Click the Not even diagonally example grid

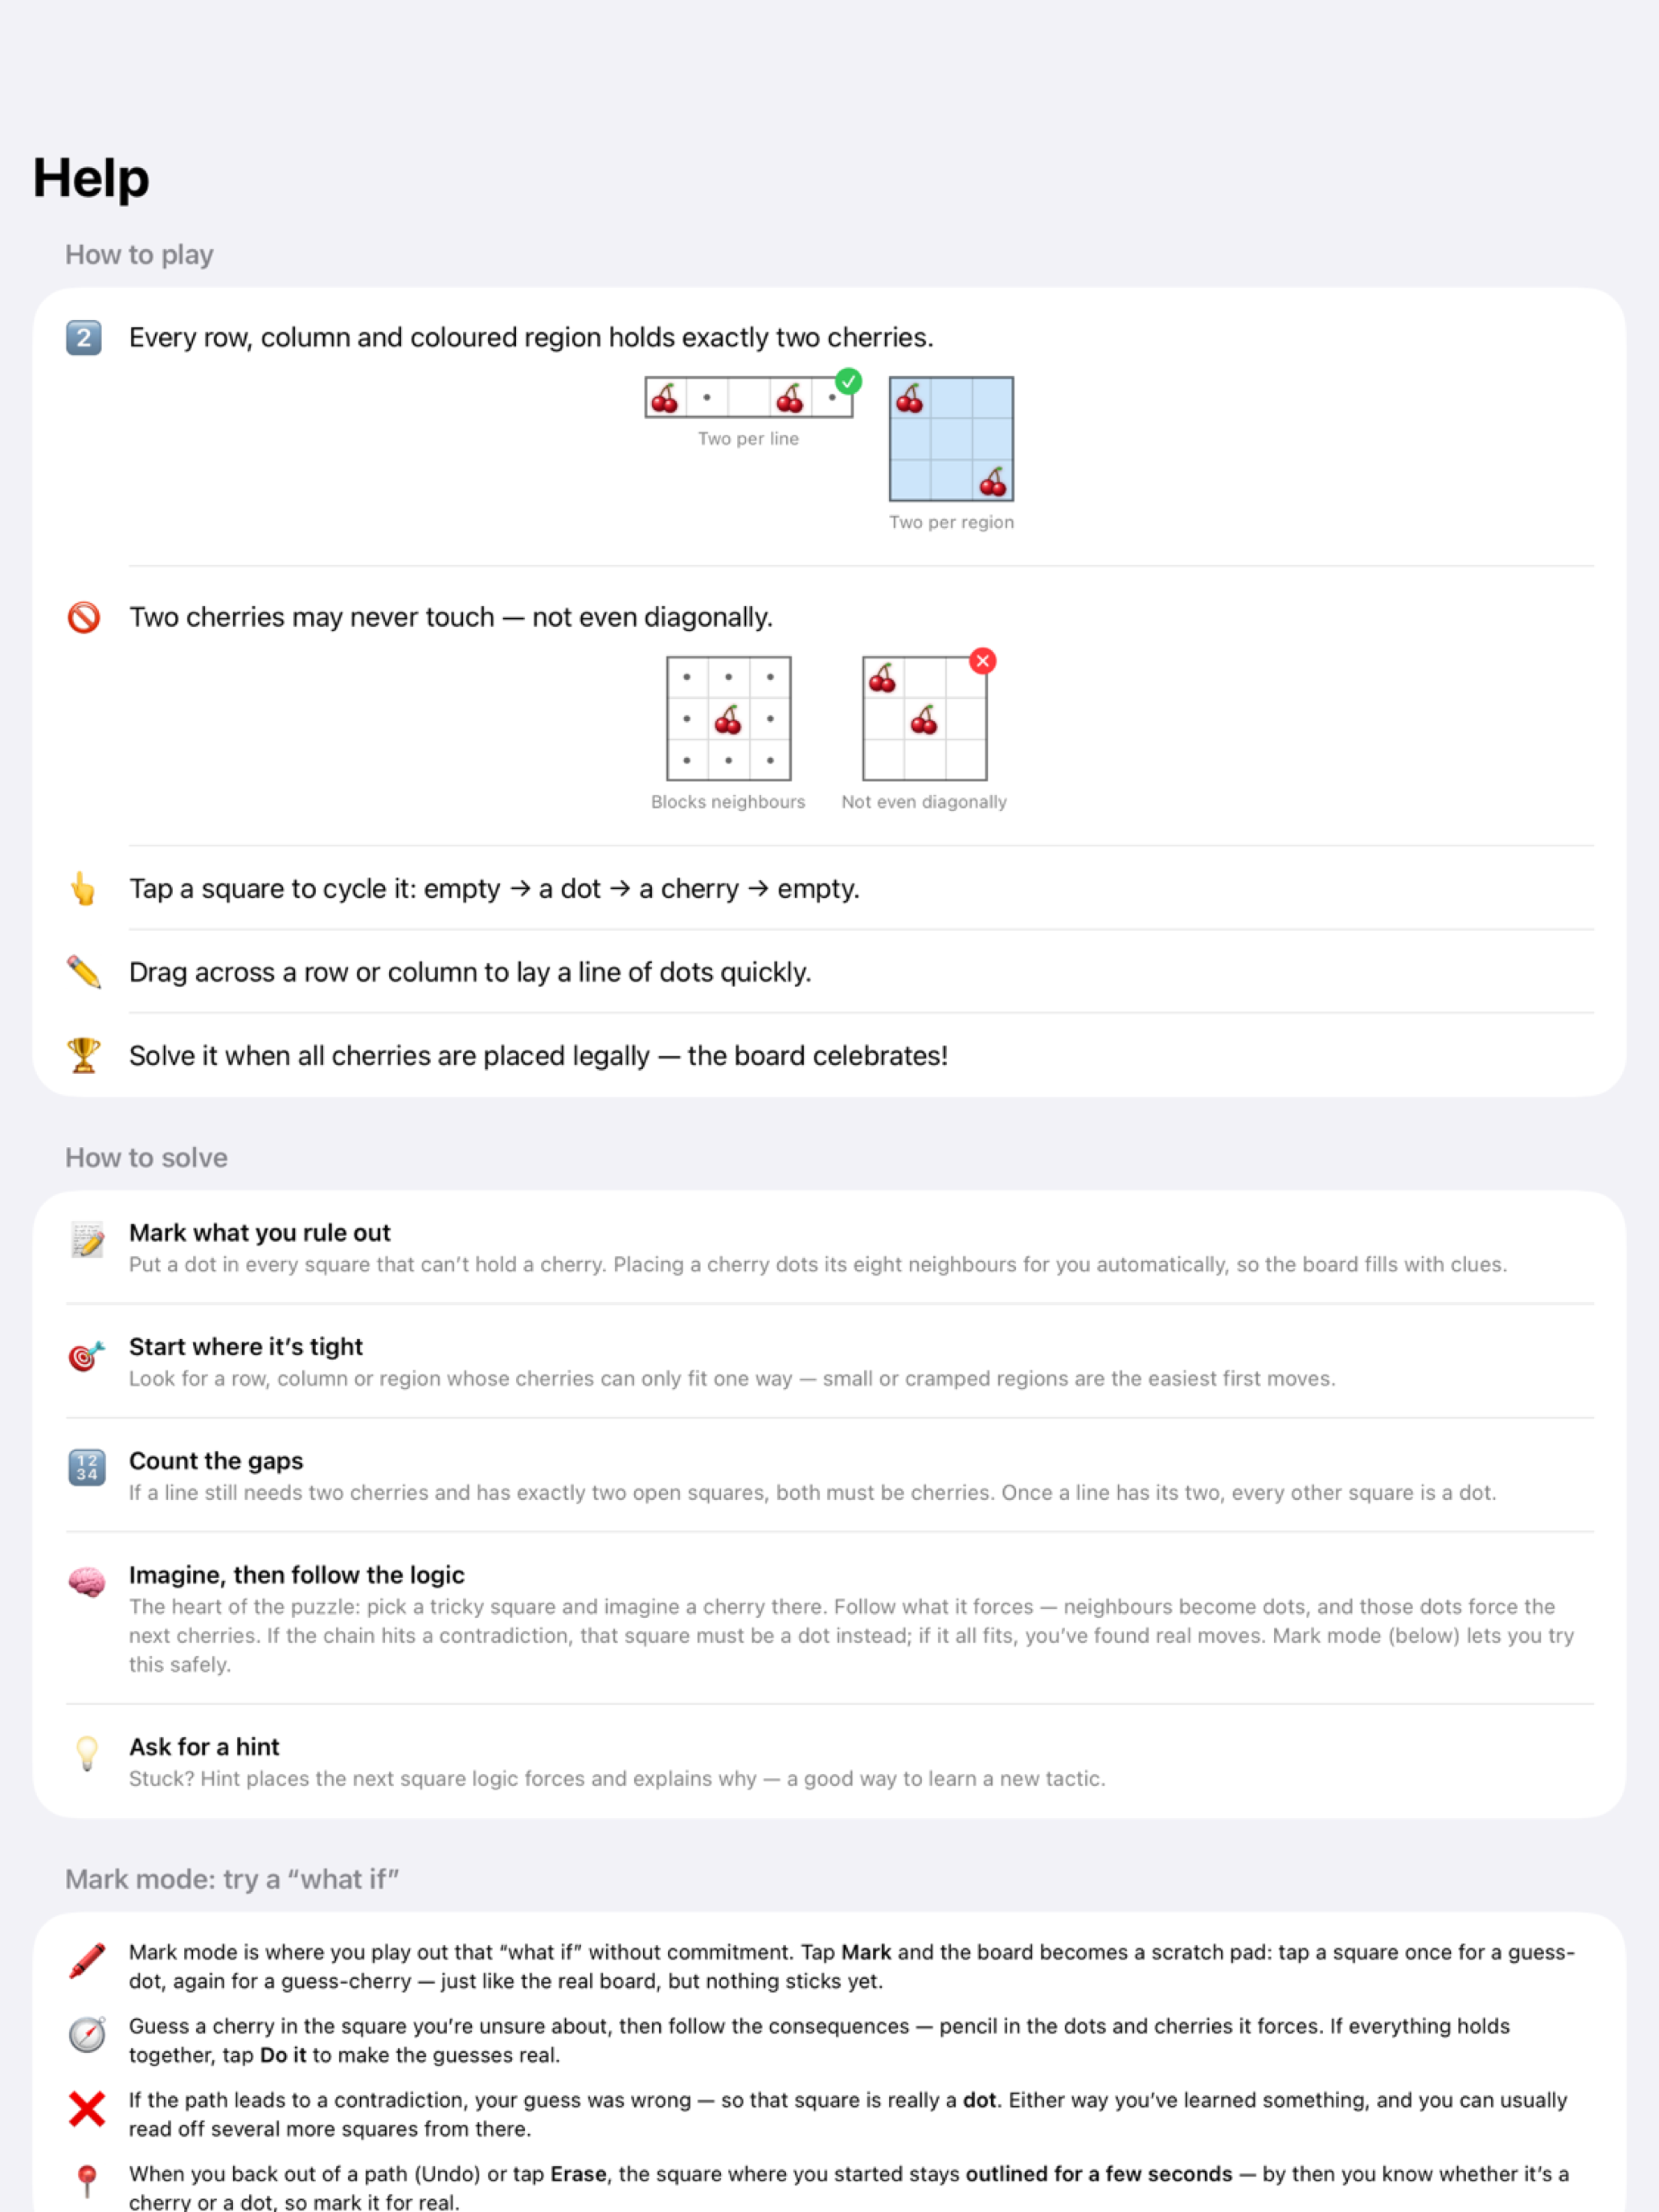[925, 718]
